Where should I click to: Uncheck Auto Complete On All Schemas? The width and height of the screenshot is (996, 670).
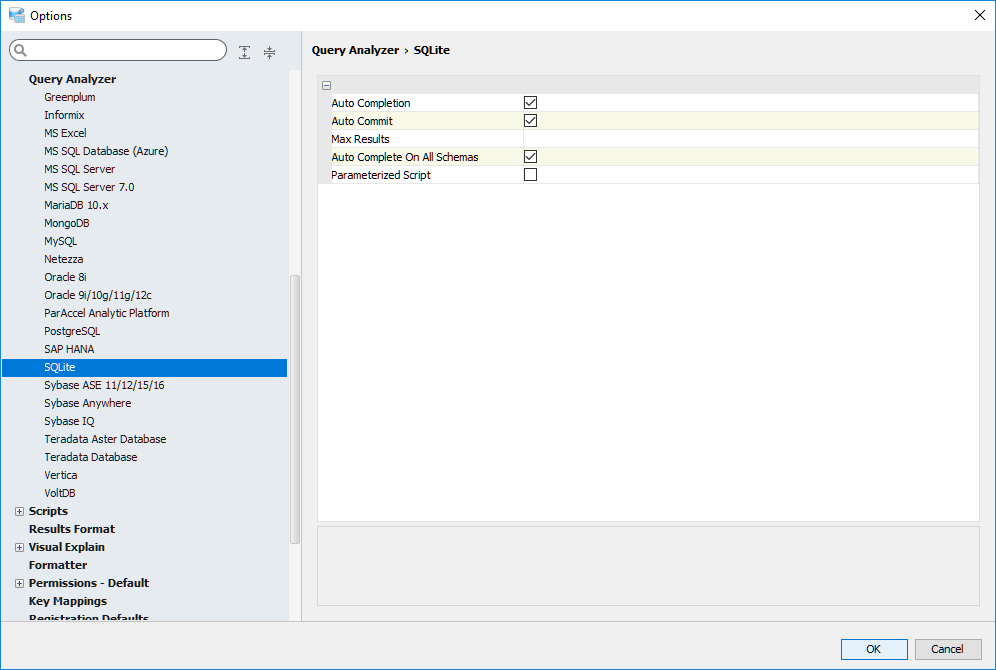pyautogui.click(x=530, y=157)
